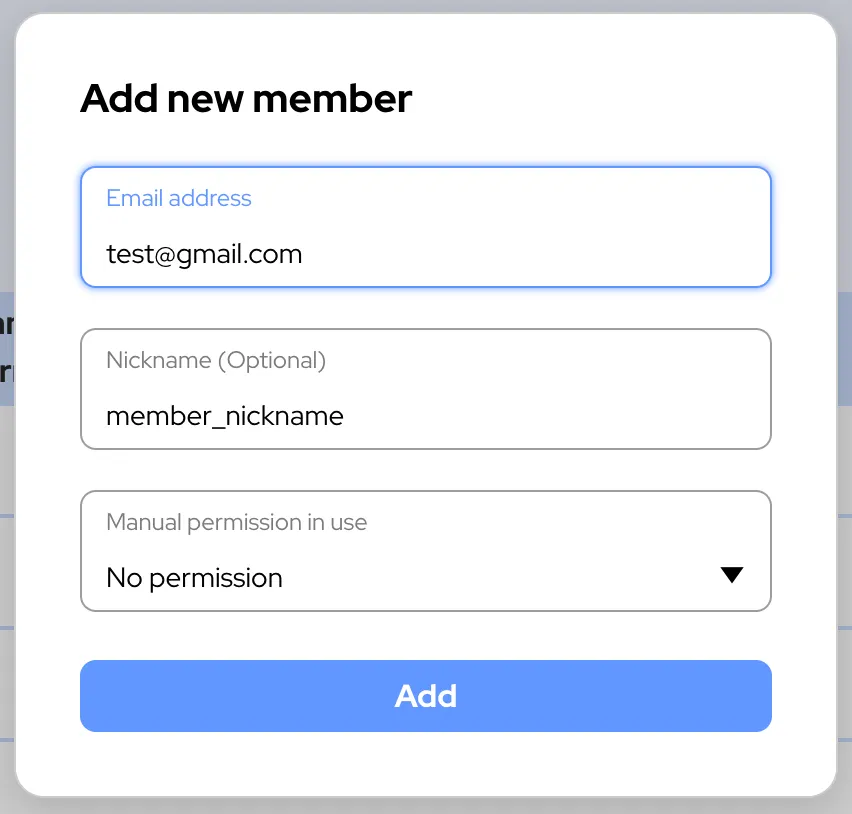The height and width of the screenshot is (814, 852).
Task: Click the 'No permission' selected value
Action: 194,578
